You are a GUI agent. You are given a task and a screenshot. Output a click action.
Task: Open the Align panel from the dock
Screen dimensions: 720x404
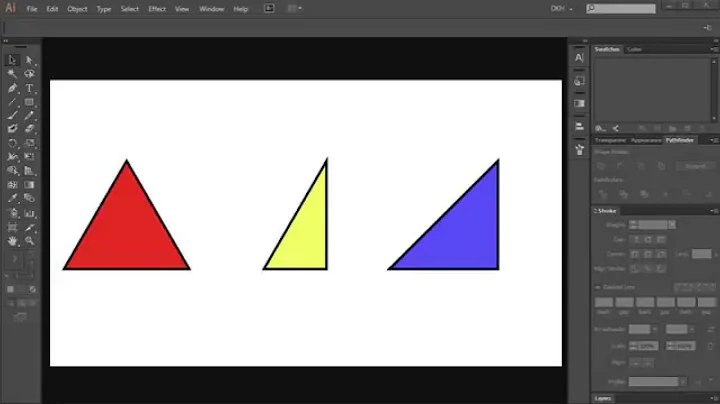point(579,126)
